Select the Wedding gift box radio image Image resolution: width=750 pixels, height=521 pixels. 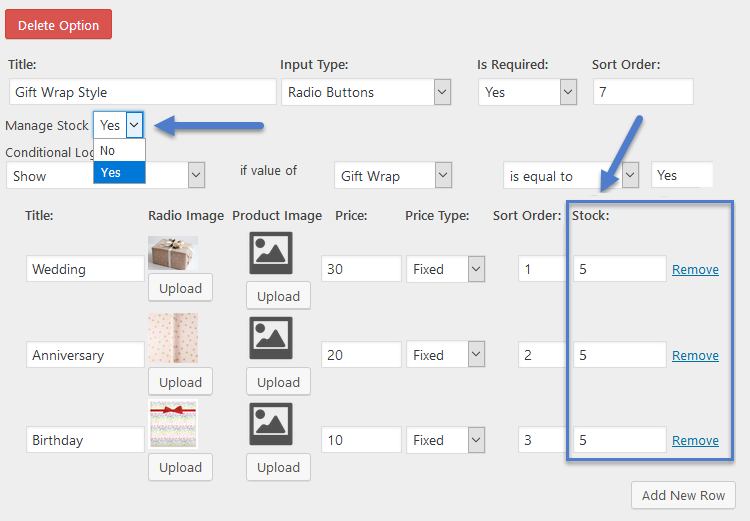173,253
